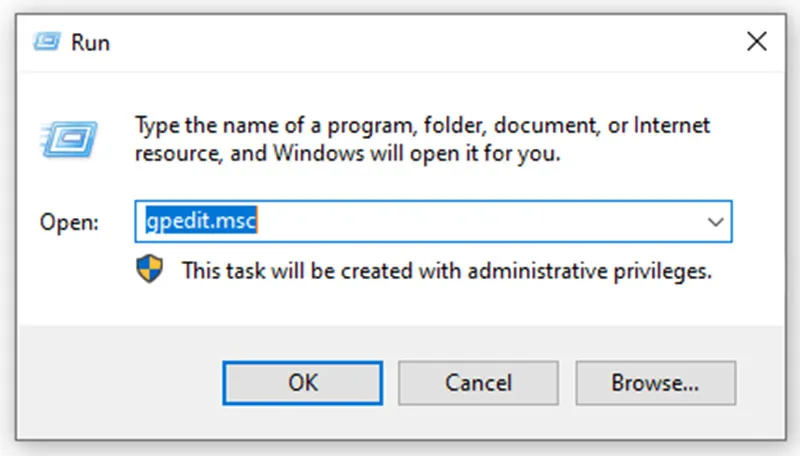800x456 pixels.
Task: Click the small Run icon in title bar
Action: tap(47, 41)
